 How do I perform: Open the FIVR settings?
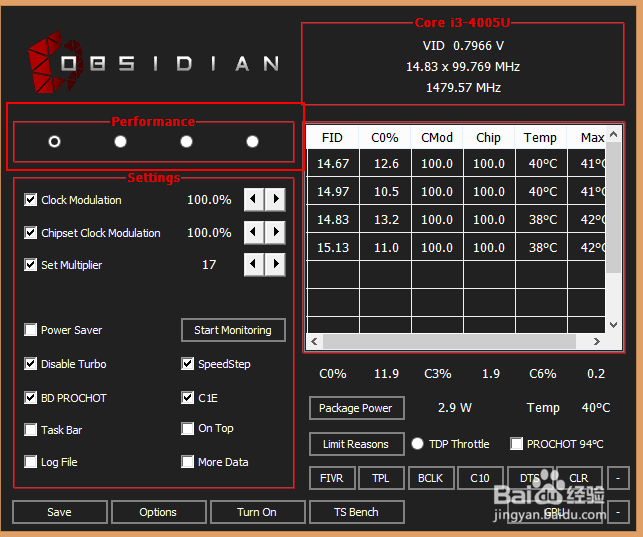pos(332,478)
